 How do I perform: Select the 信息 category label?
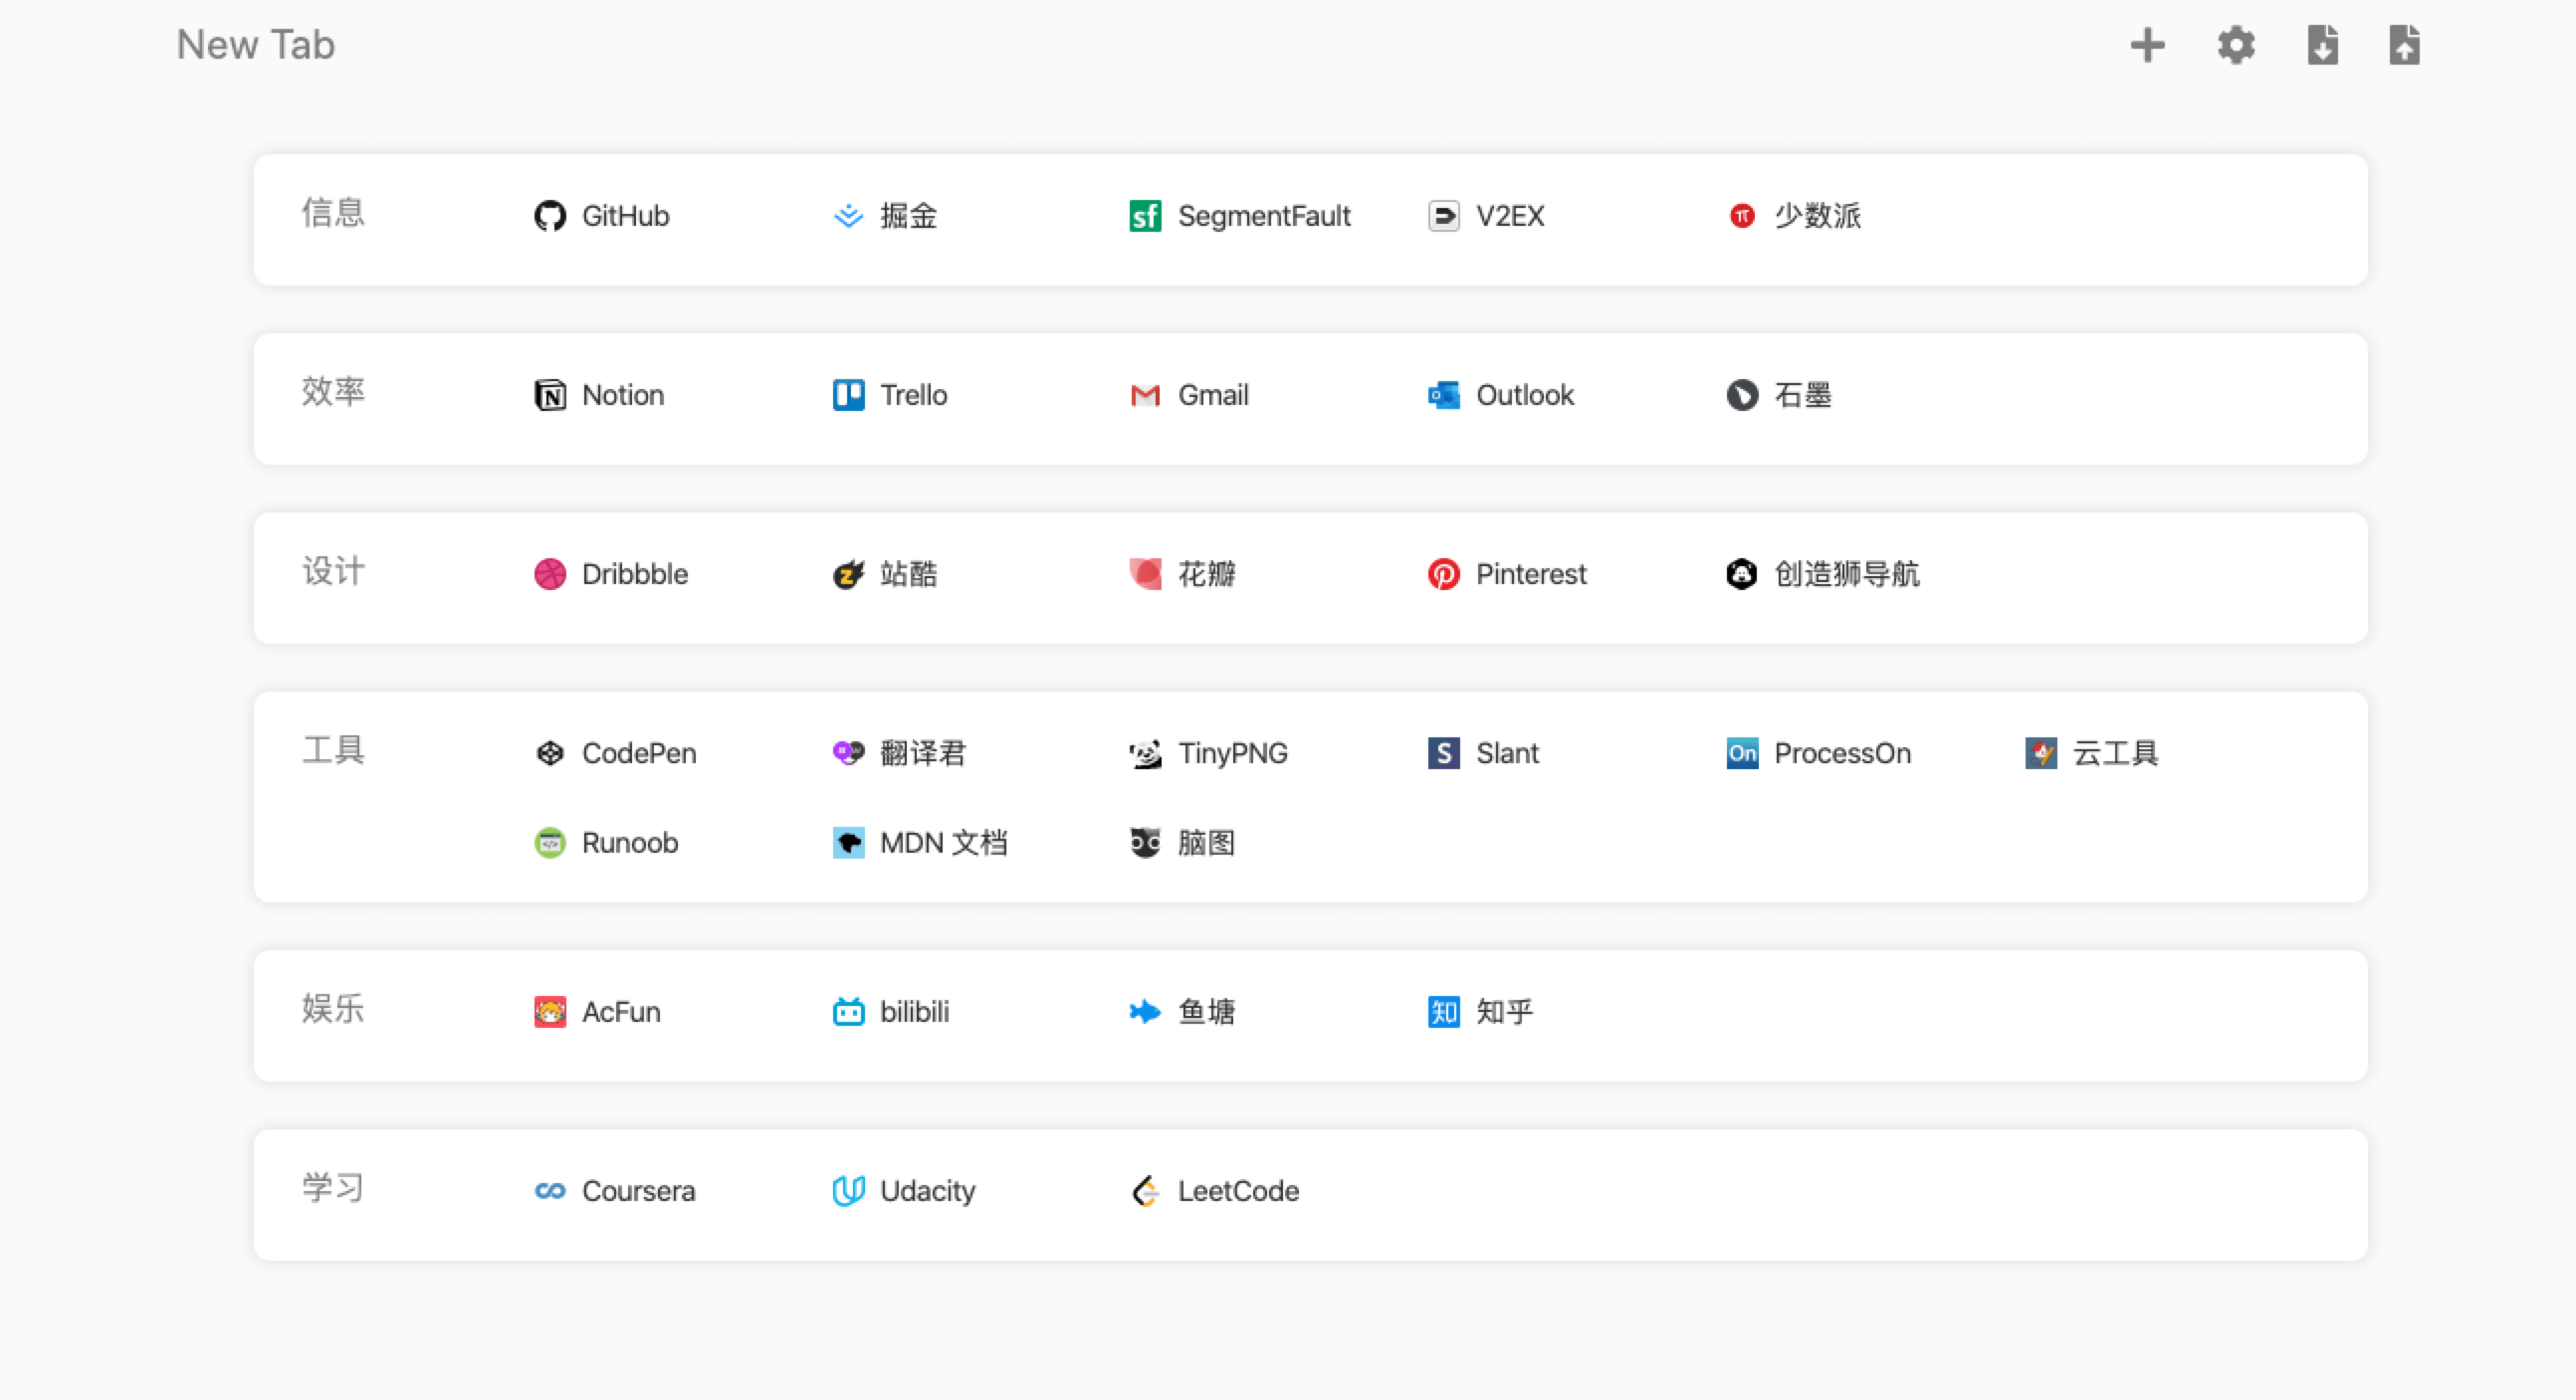tap(333, 213)
